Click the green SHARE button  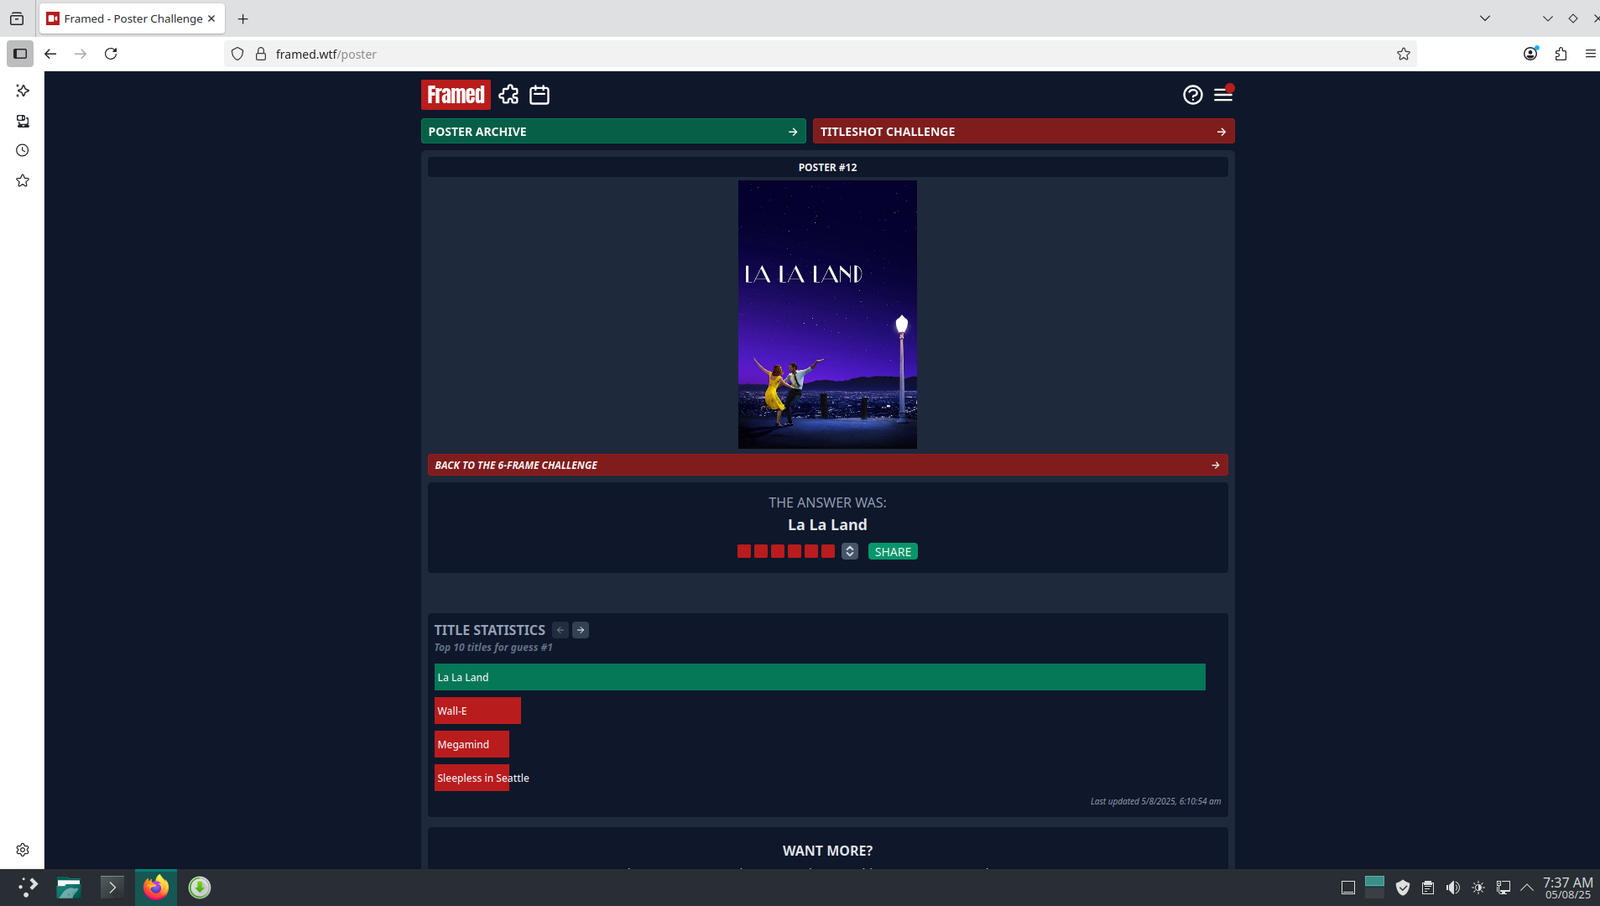click(x=893, y=552)
